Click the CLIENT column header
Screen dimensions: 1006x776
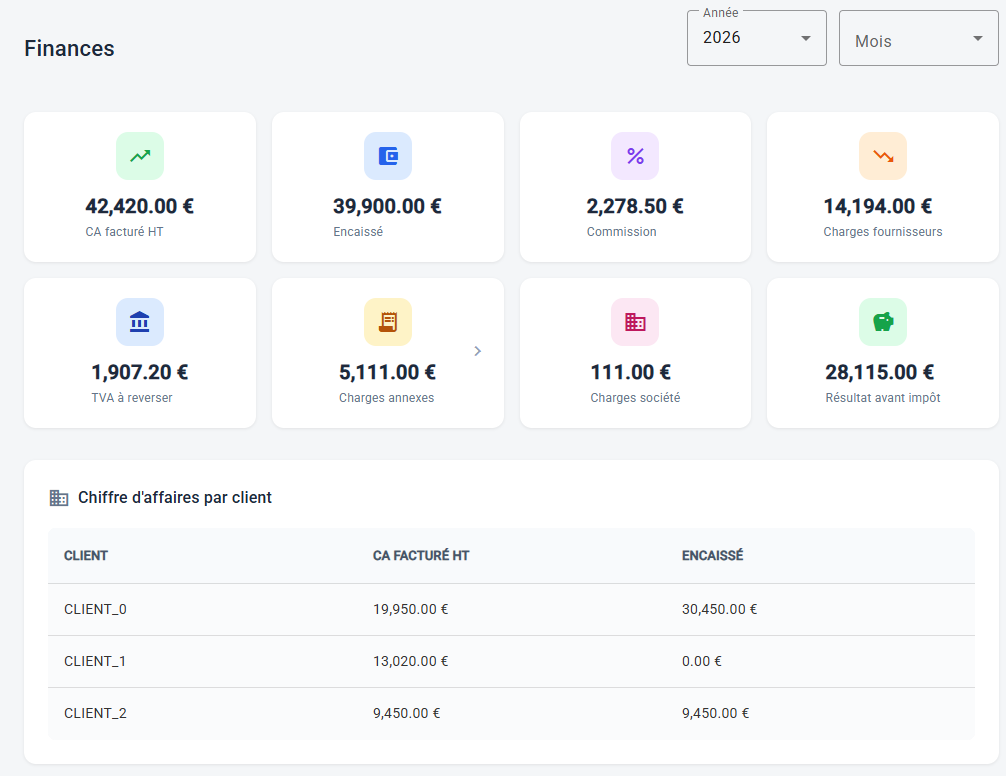86,555
